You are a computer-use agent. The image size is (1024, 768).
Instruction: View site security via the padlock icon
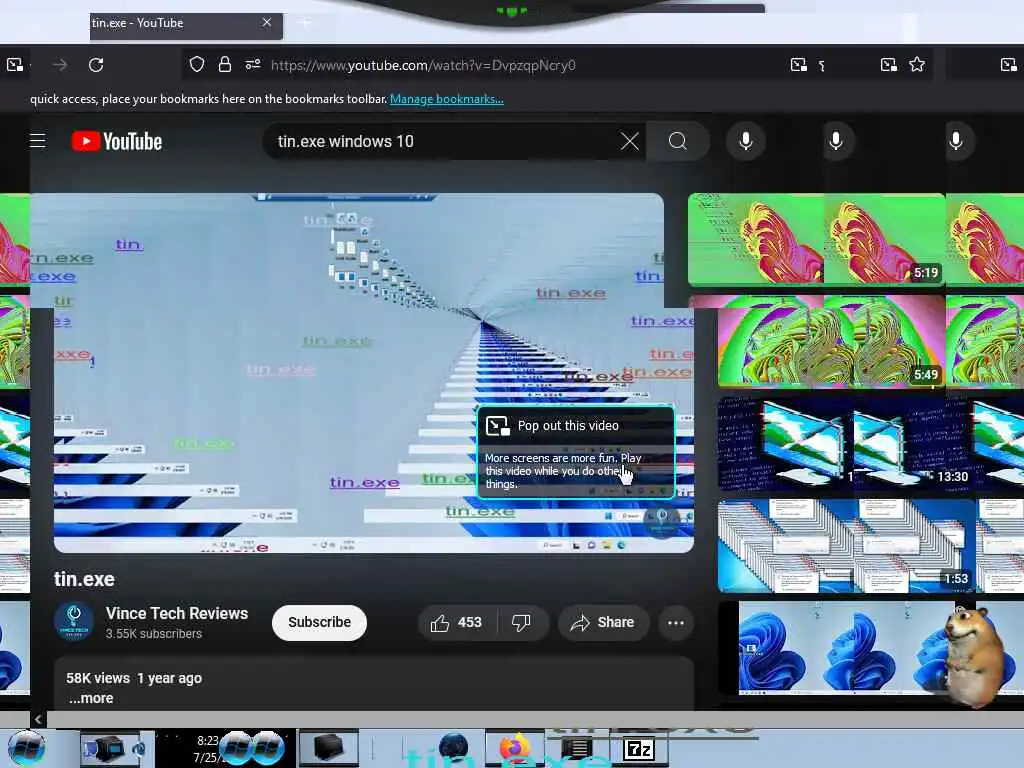coord(225,64)
